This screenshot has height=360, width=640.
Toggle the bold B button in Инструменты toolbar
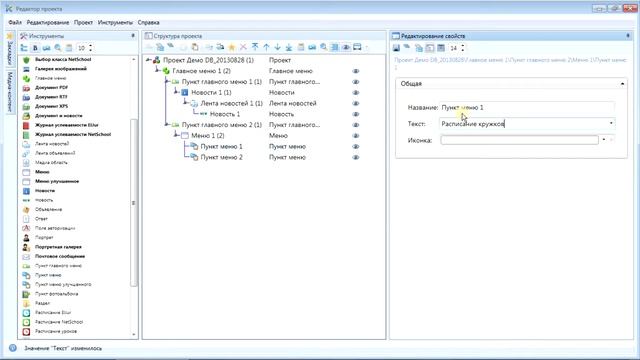(36, 48)
